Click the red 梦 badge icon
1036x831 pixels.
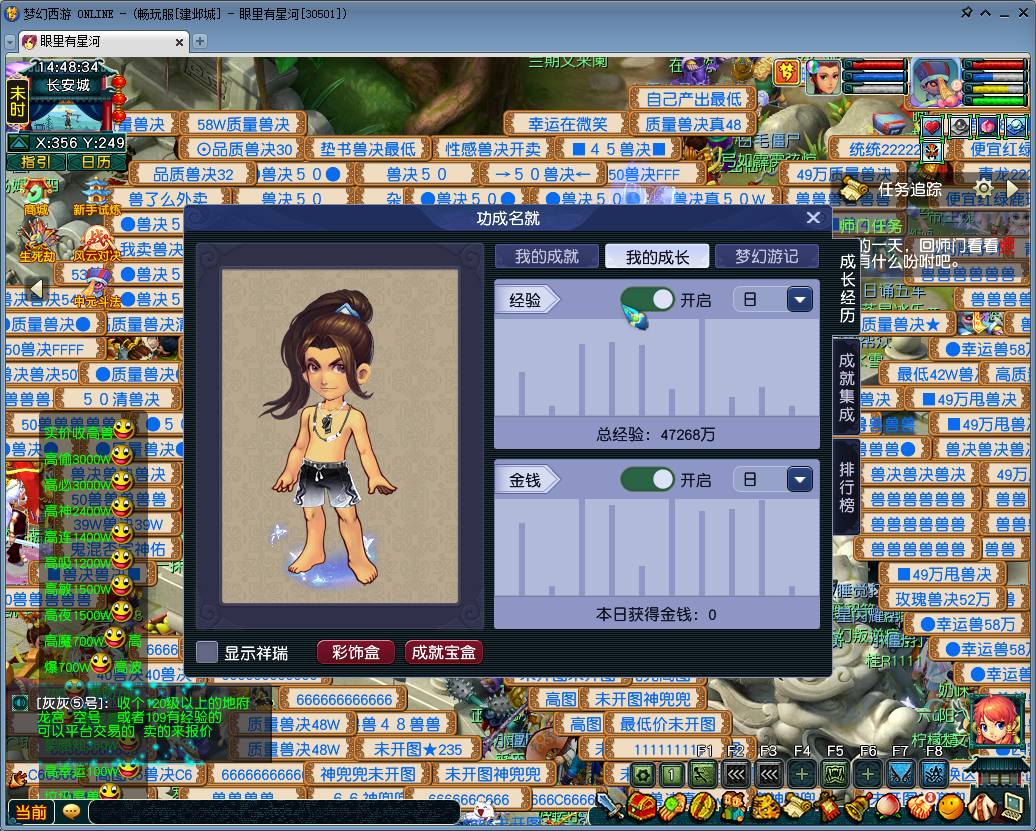pos(787,72)
